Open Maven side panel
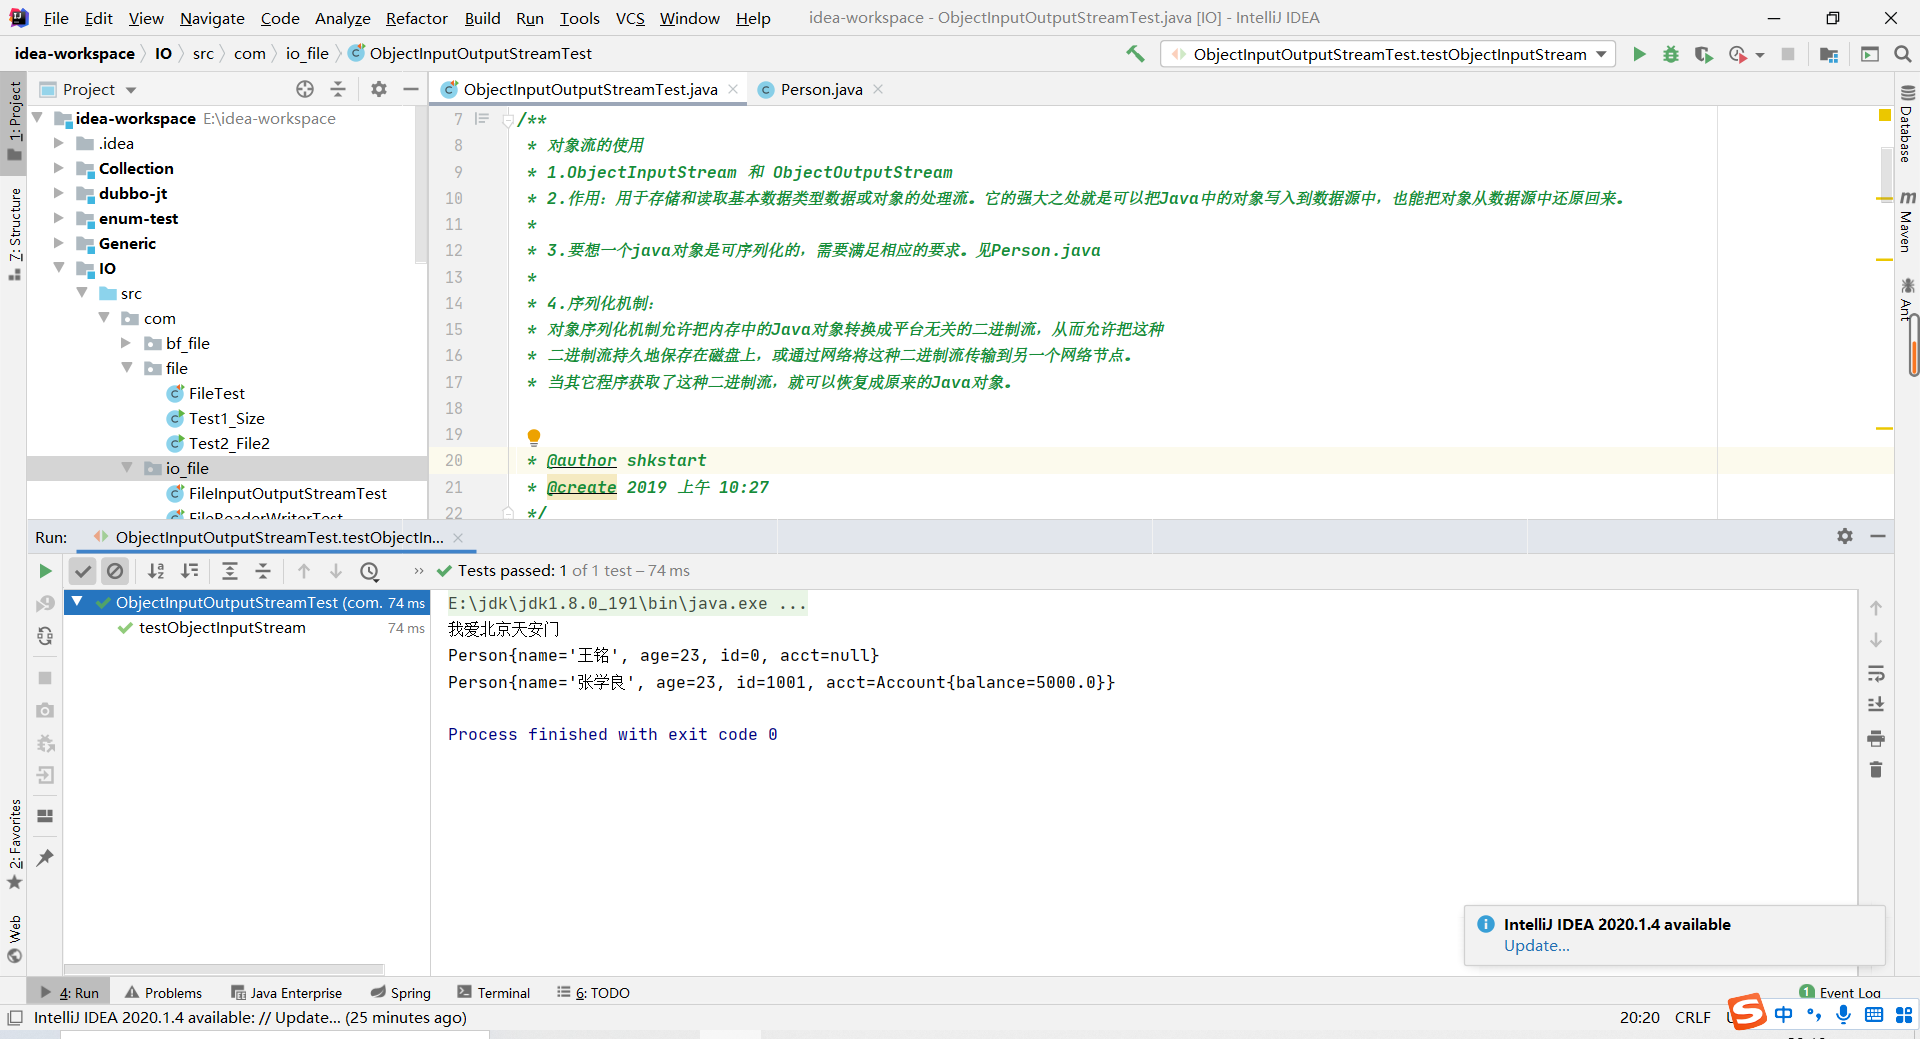 tap(1907, 222)
